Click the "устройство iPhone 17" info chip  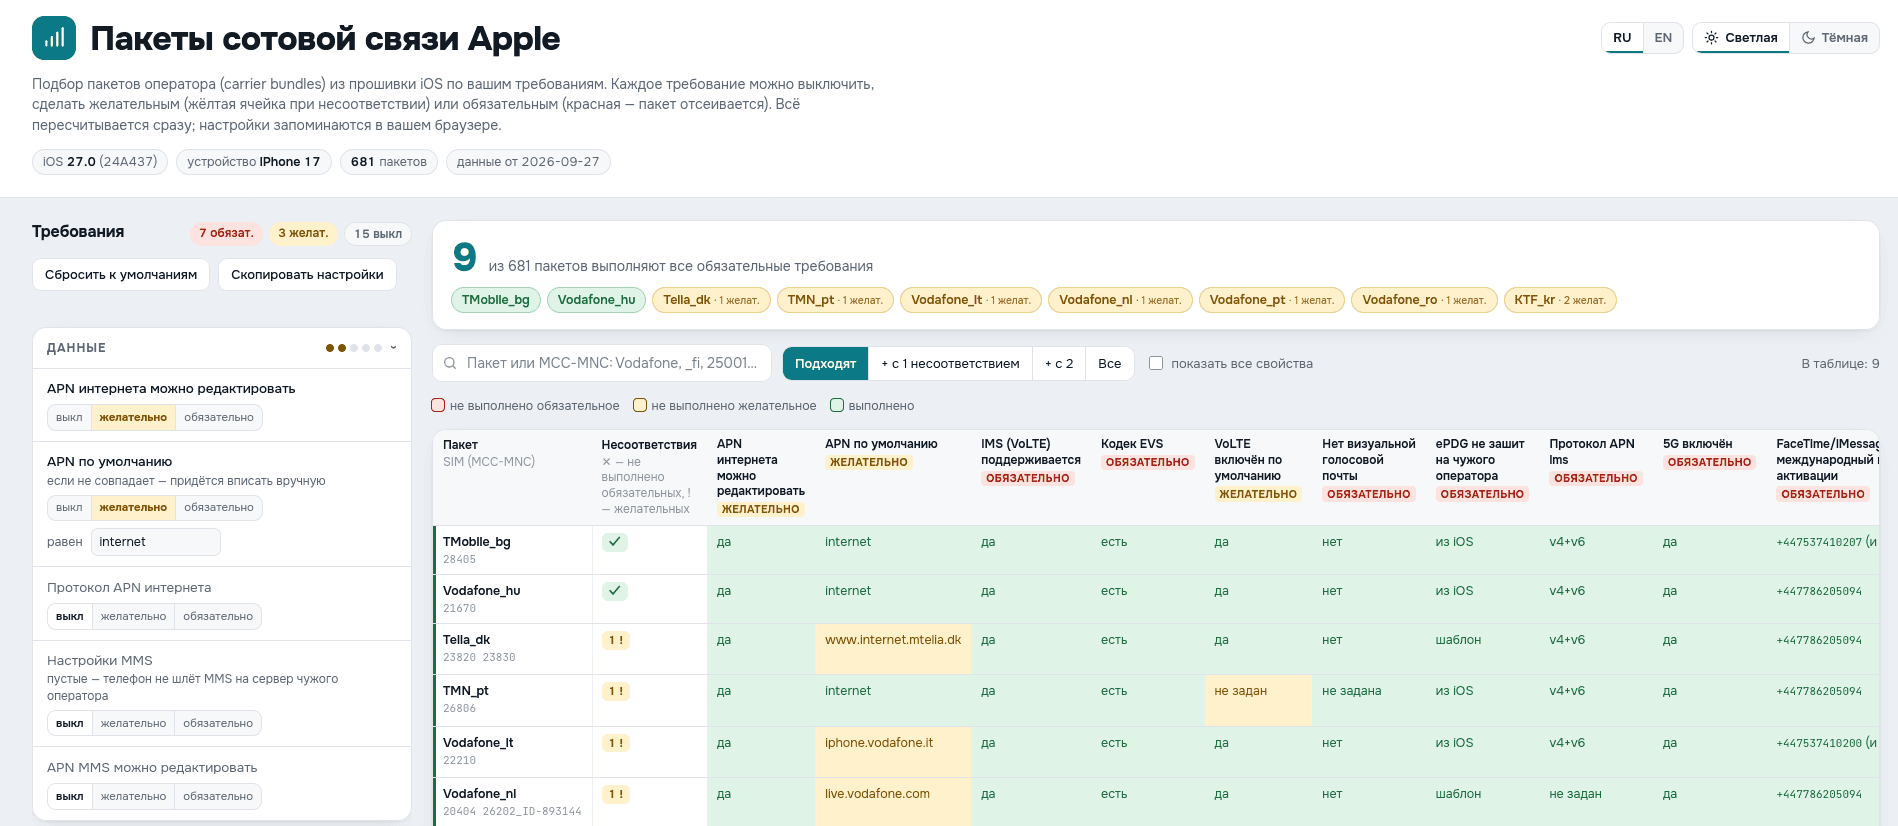pos(254,162)
